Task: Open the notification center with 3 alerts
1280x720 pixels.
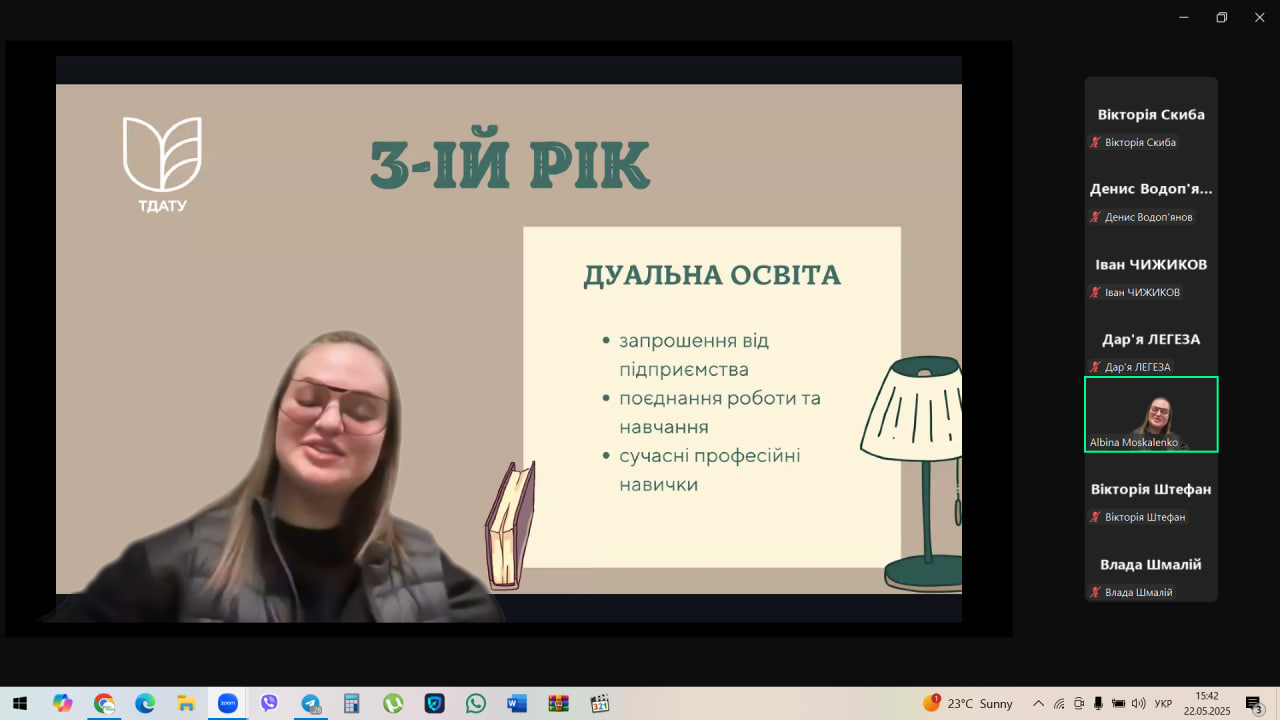Action: (1255, 704)
